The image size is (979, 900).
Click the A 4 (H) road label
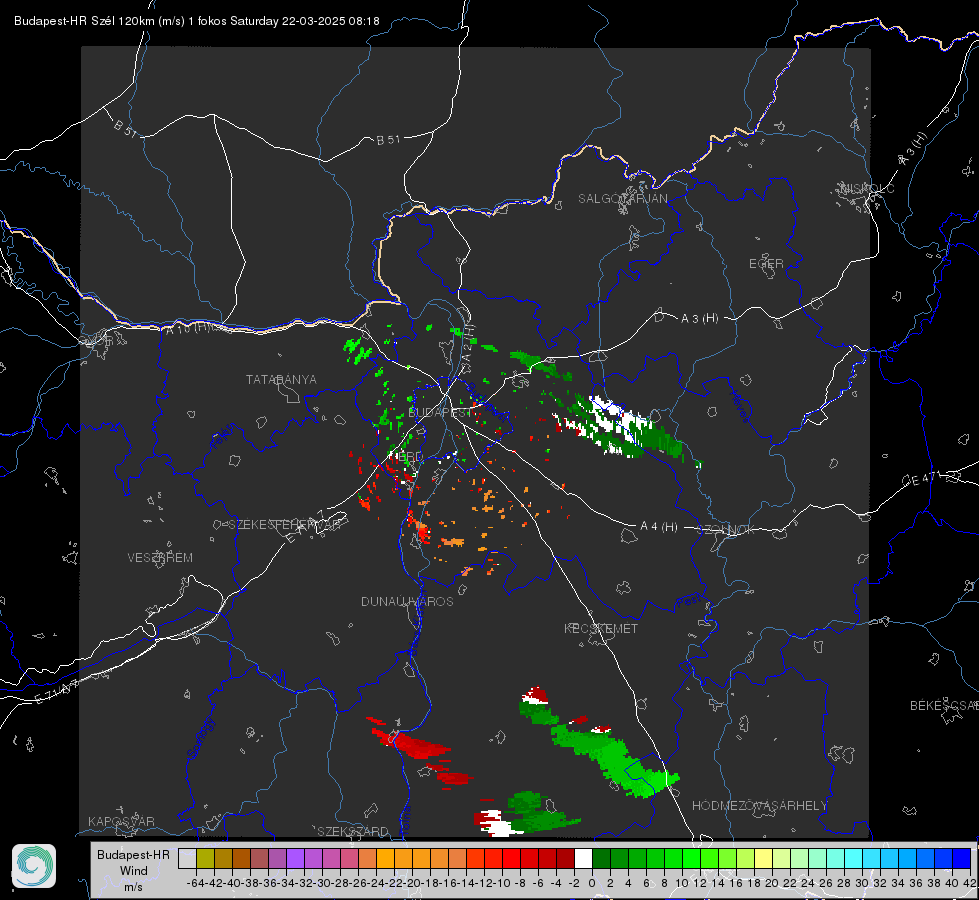[659, 527]
